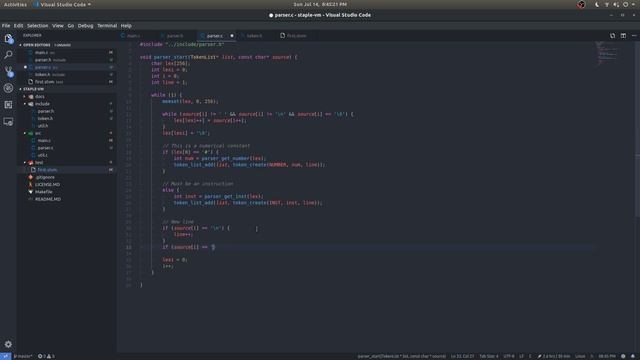The width and height of the screenshot is (640, 360).
Task: Click the feedback smiley in status bar
Action: tap(623, 356)
